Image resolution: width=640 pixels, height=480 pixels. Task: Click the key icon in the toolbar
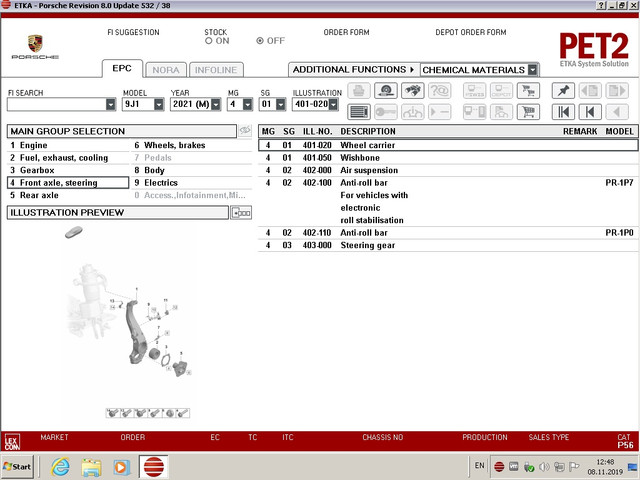[x=386, y=112]
